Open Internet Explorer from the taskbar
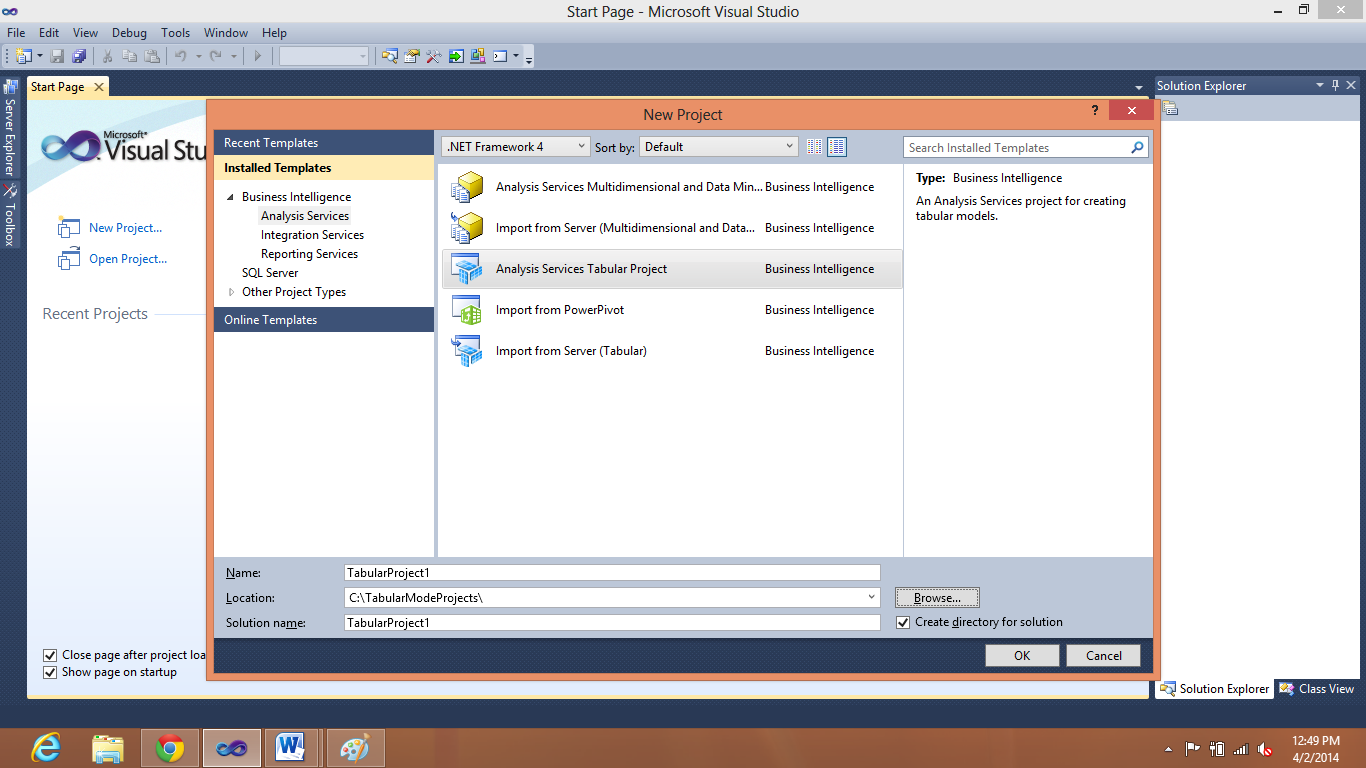The width and height of the screenshot is (1366, 768). [46, 747]
